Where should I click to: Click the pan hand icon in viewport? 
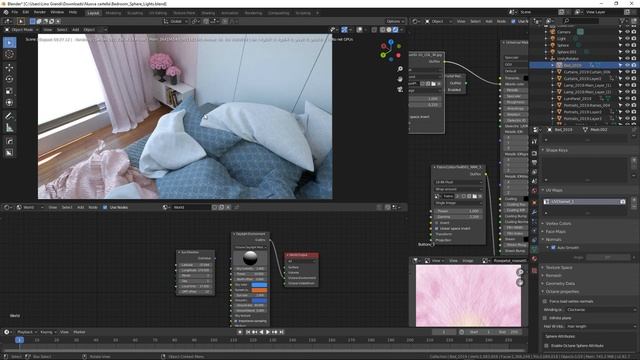point(400,79)
